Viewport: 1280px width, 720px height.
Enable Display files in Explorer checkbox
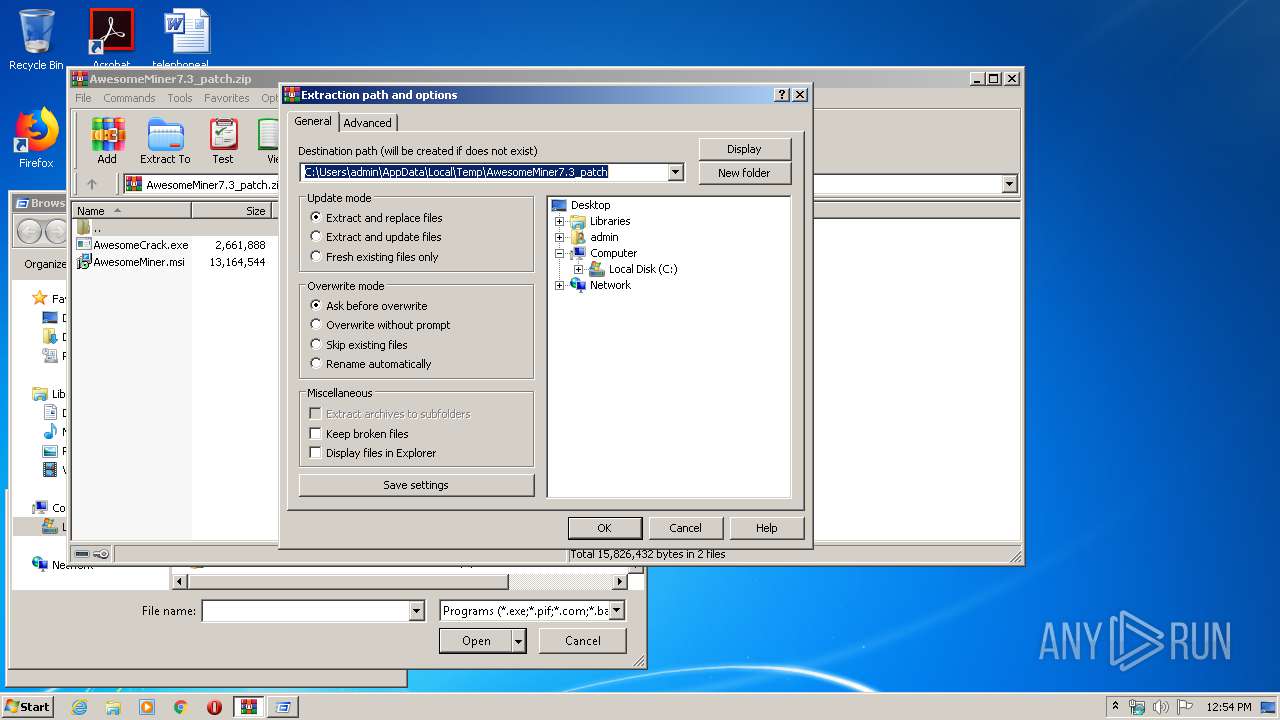[316, 453]
